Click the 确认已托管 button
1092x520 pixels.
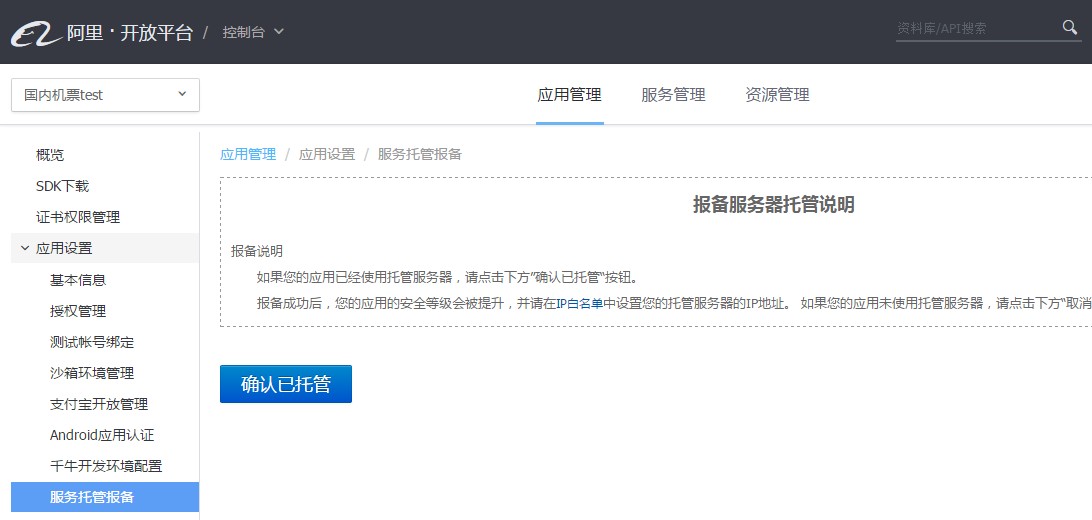[286, 384]
